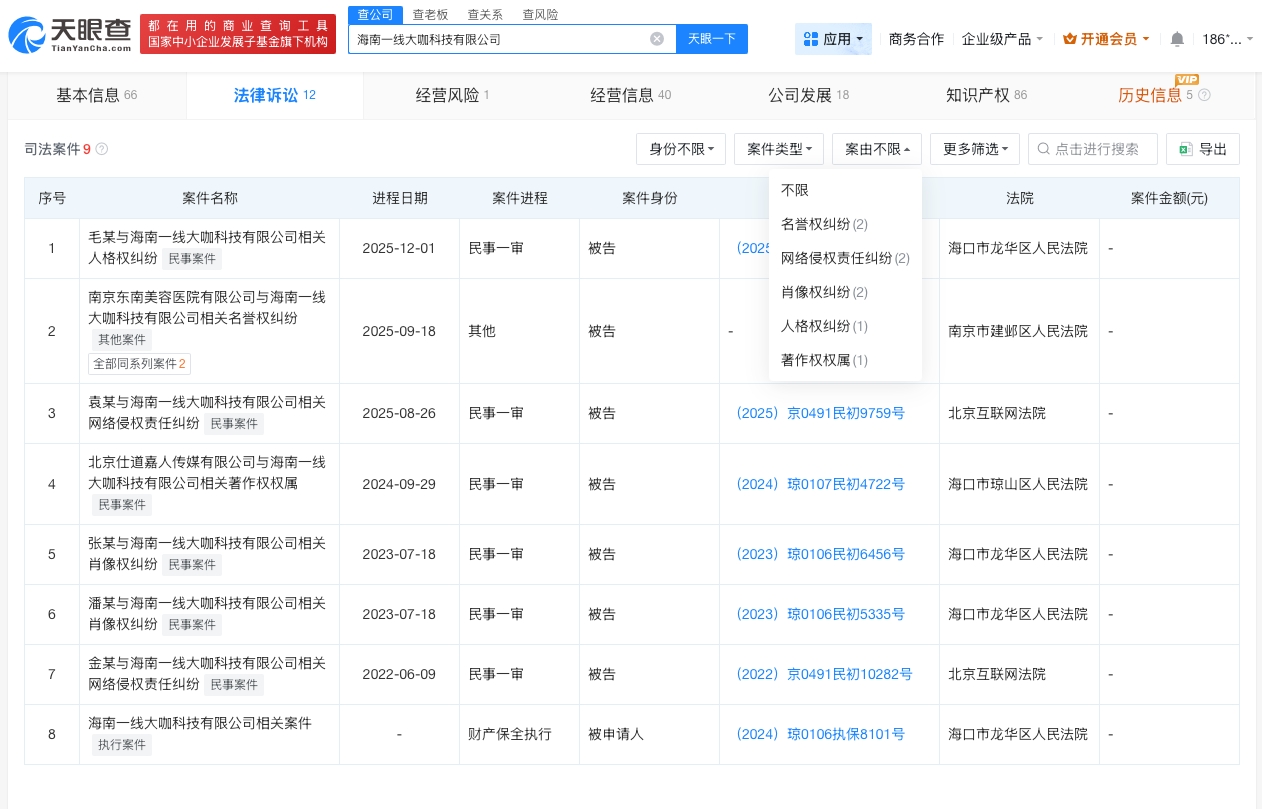Click case name 北京仕道嘉人传媒 著作权权属

[208, 472]
